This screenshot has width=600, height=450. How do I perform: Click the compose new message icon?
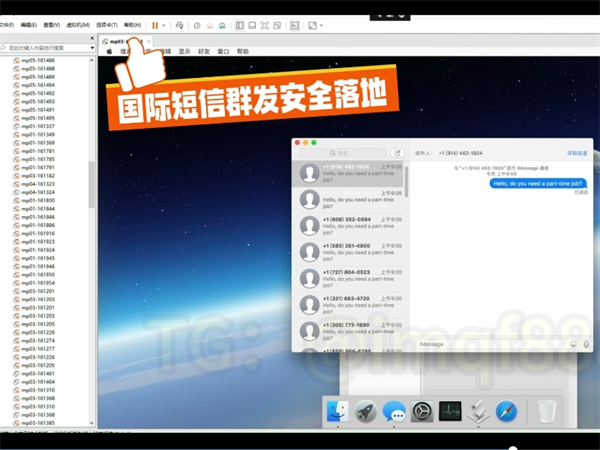(x=397, y=153)
